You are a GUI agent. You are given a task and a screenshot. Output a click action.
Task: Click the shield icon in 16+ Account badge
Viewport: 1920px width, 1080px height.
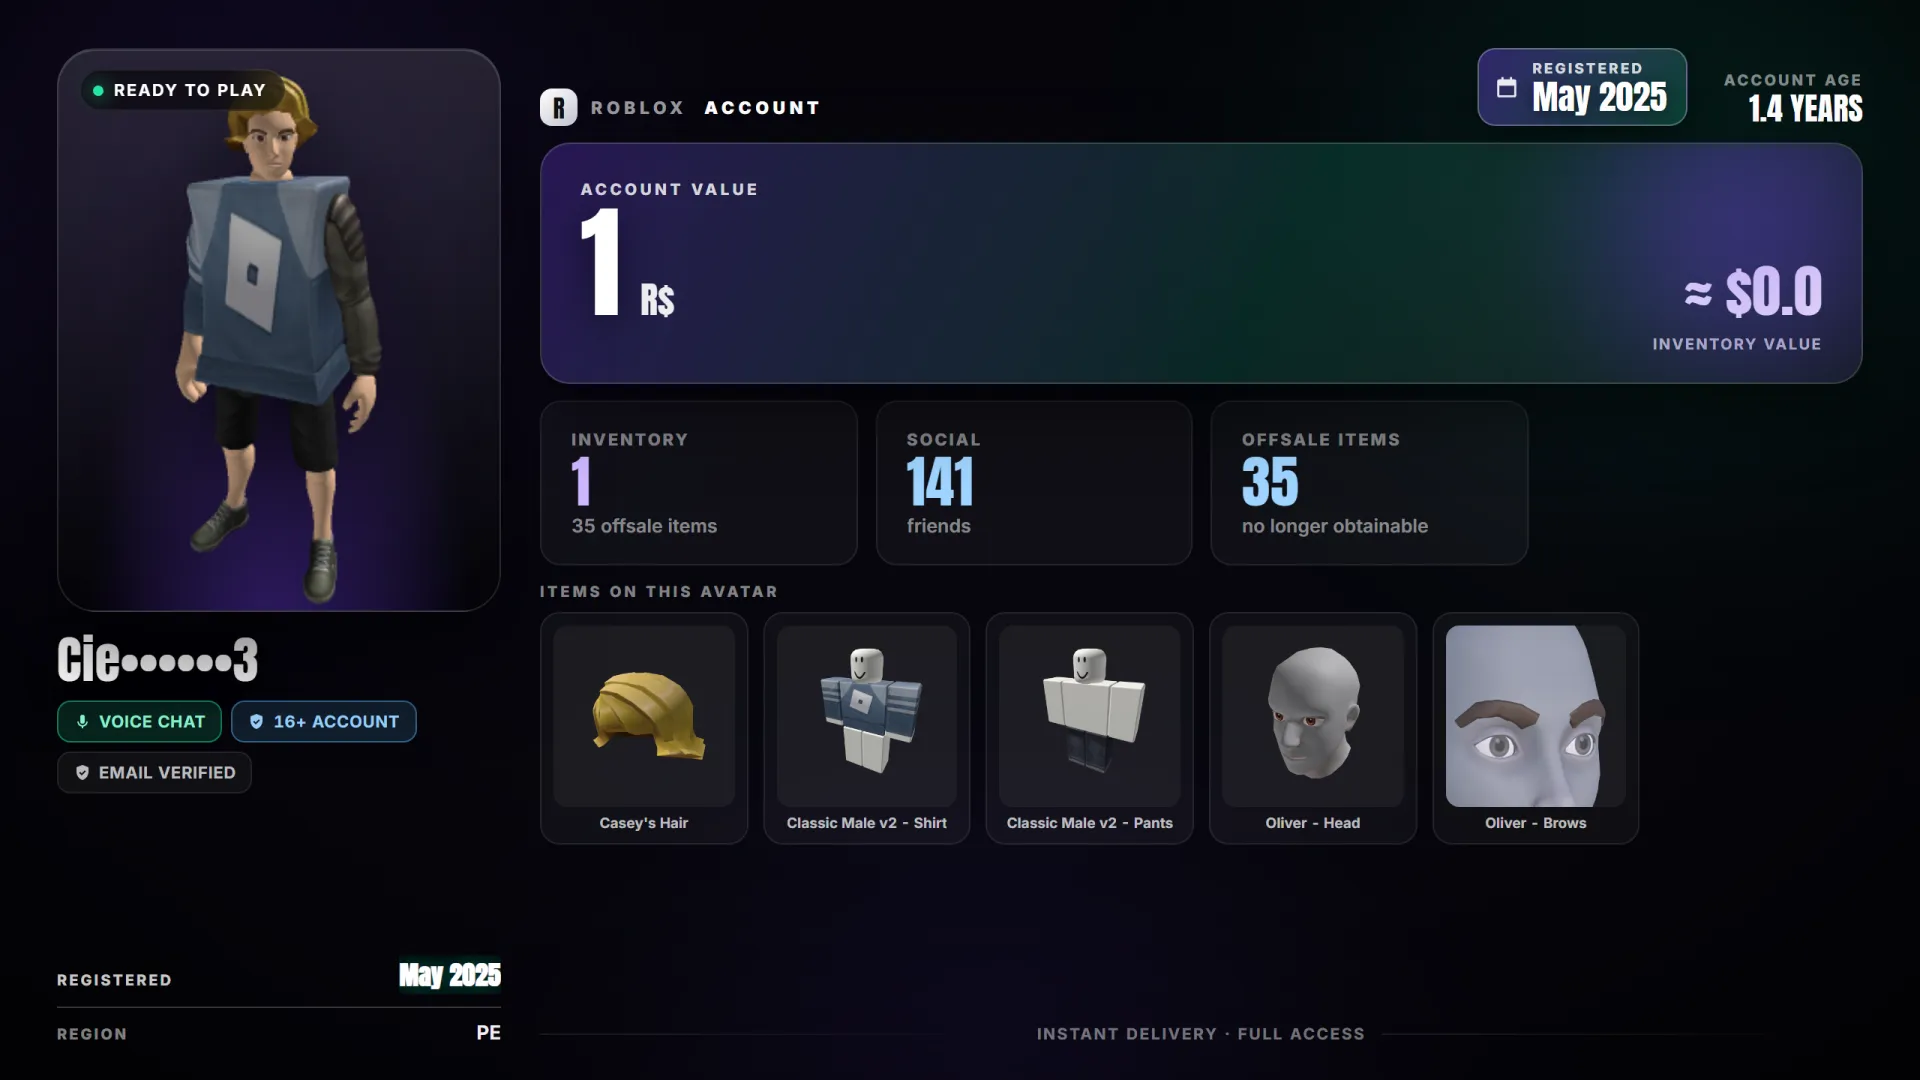256,722
